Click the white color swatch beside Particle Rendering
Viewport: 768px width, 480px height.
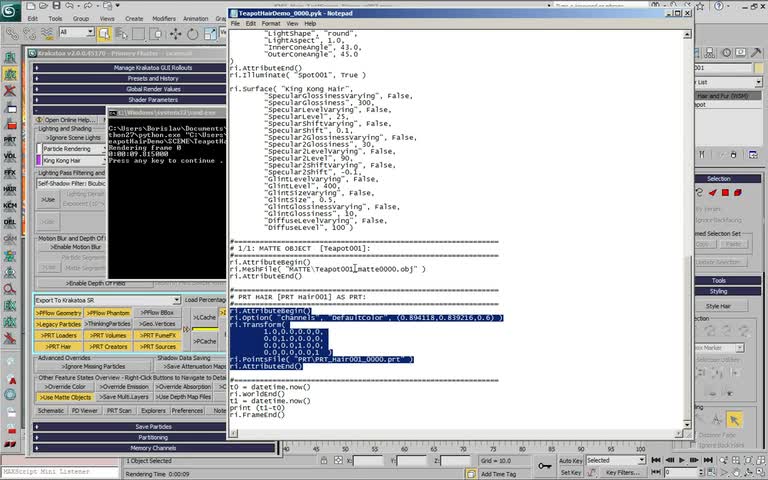(x=39, y=148)
